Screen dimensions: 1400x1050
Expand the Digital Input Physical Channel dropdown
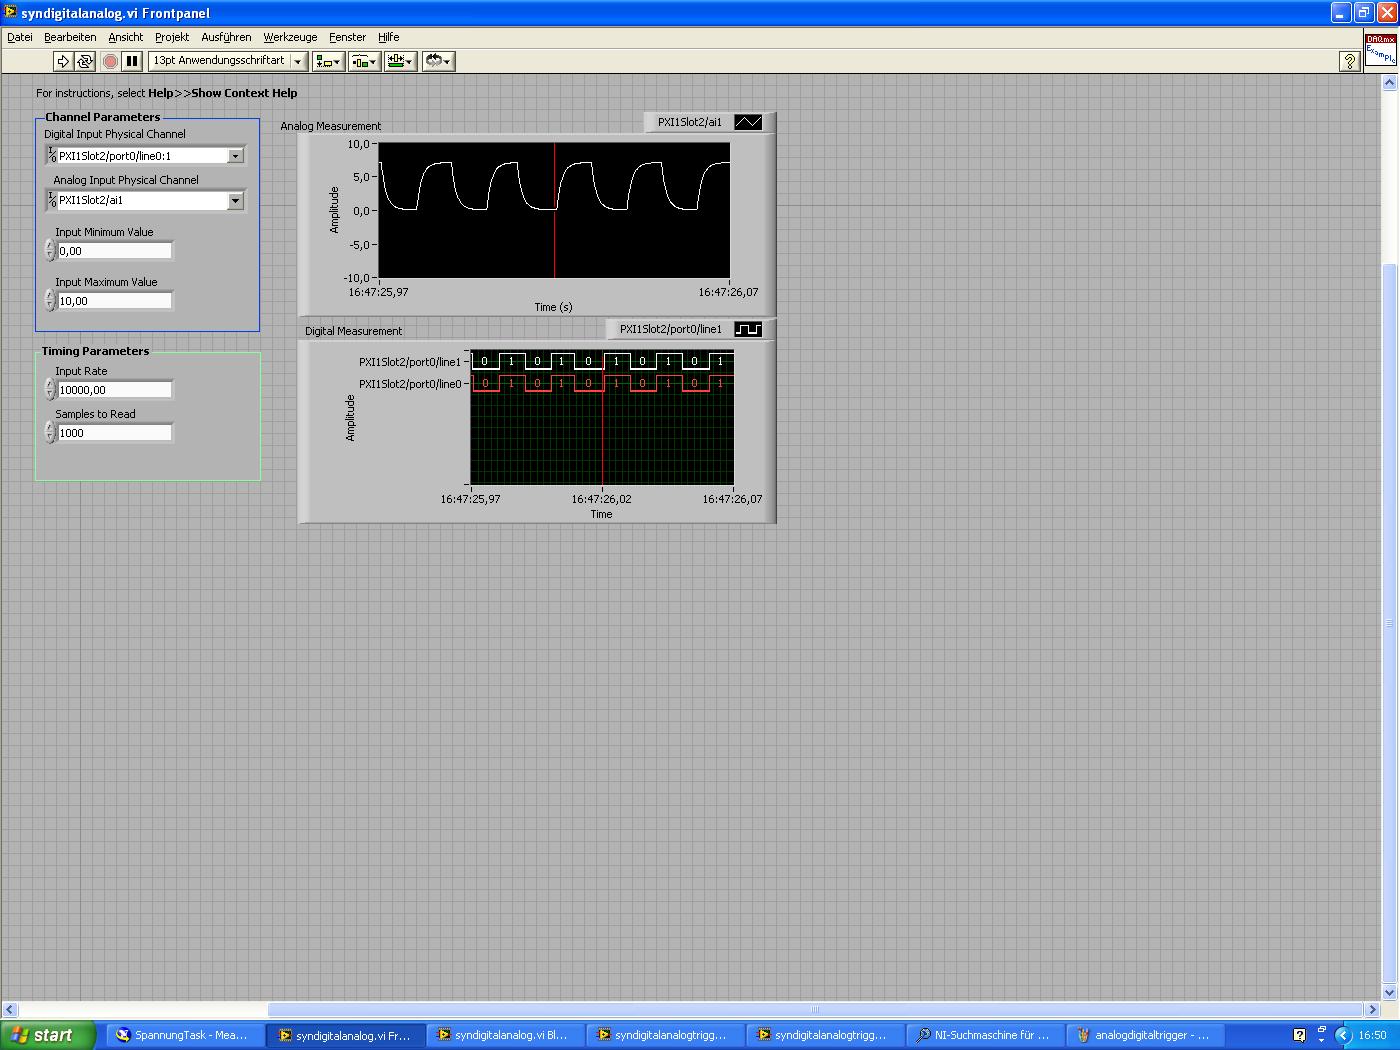[236, 156]
